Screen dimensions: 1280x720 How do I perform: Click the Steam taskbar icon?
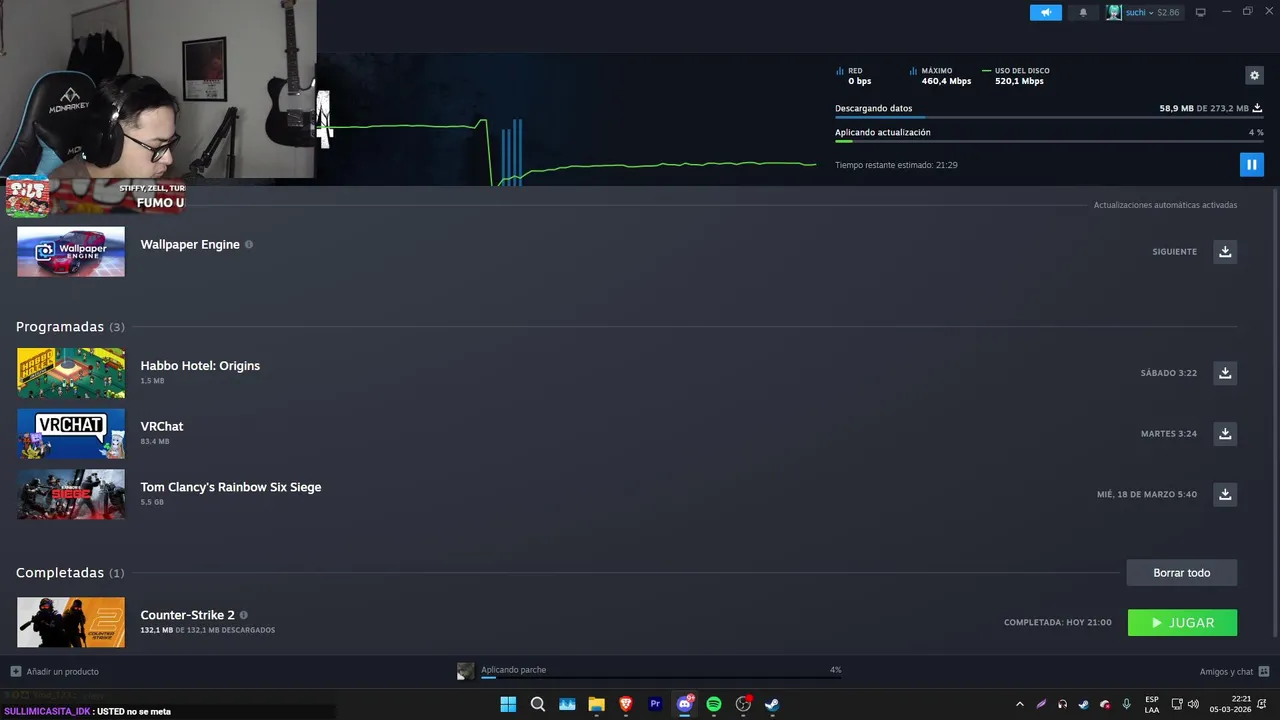772,704
